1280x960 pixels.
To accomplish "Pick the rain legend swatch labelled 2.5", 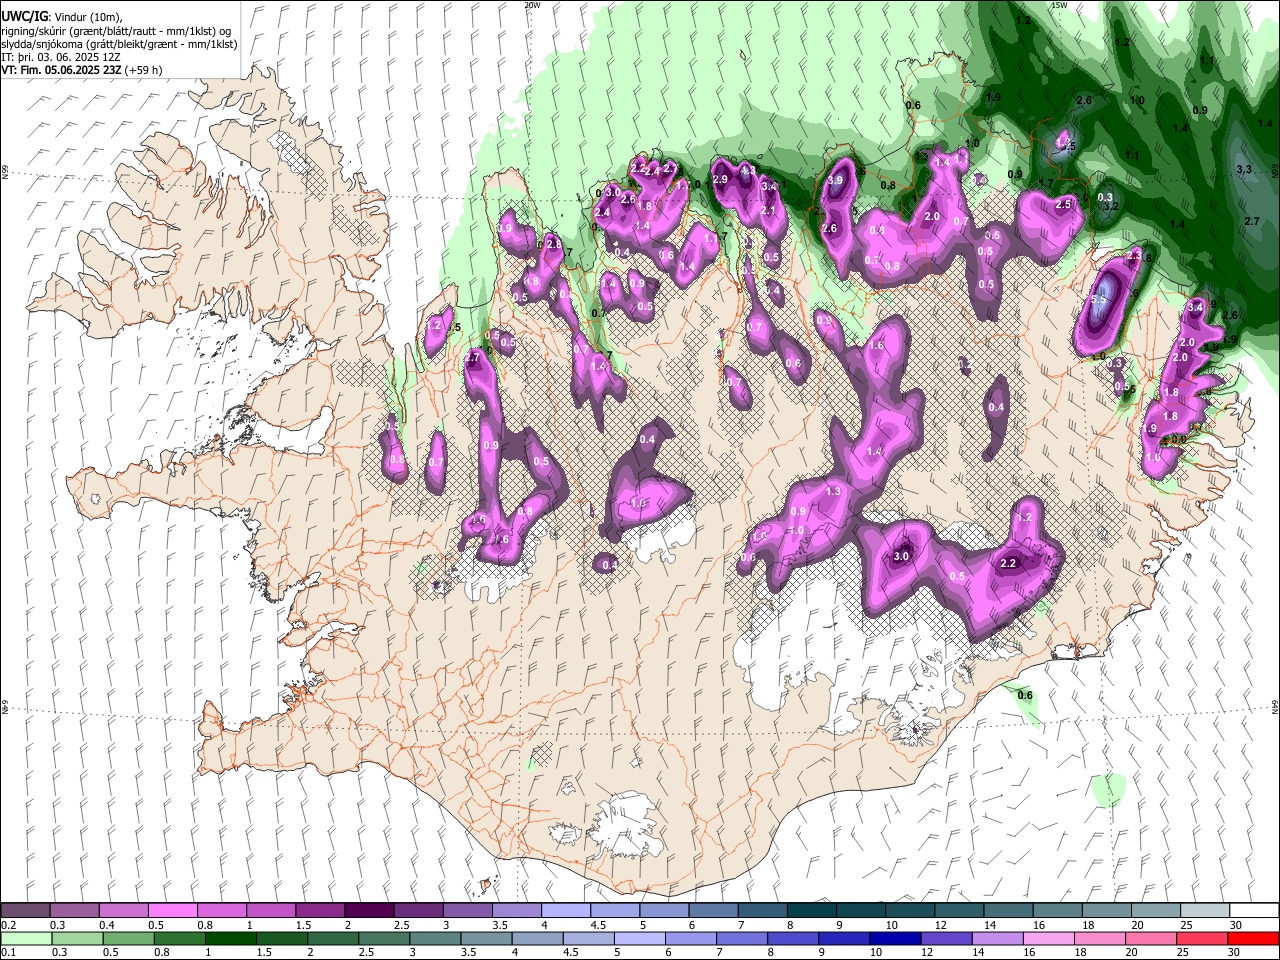I will [x=383, y=938].
